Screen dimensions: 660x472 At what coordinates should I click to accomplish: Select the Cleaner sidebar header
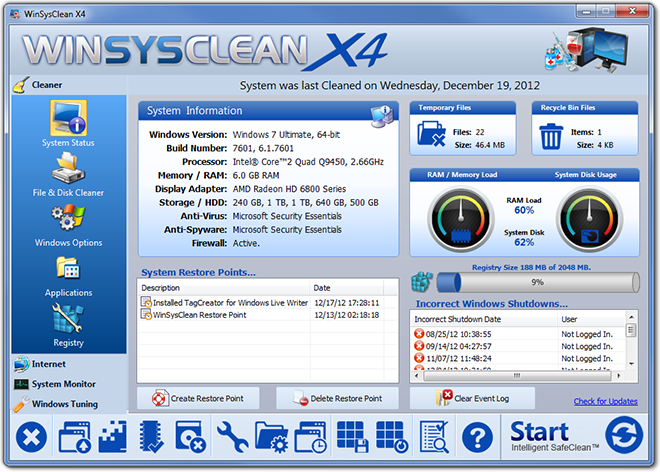pos(46,85)
